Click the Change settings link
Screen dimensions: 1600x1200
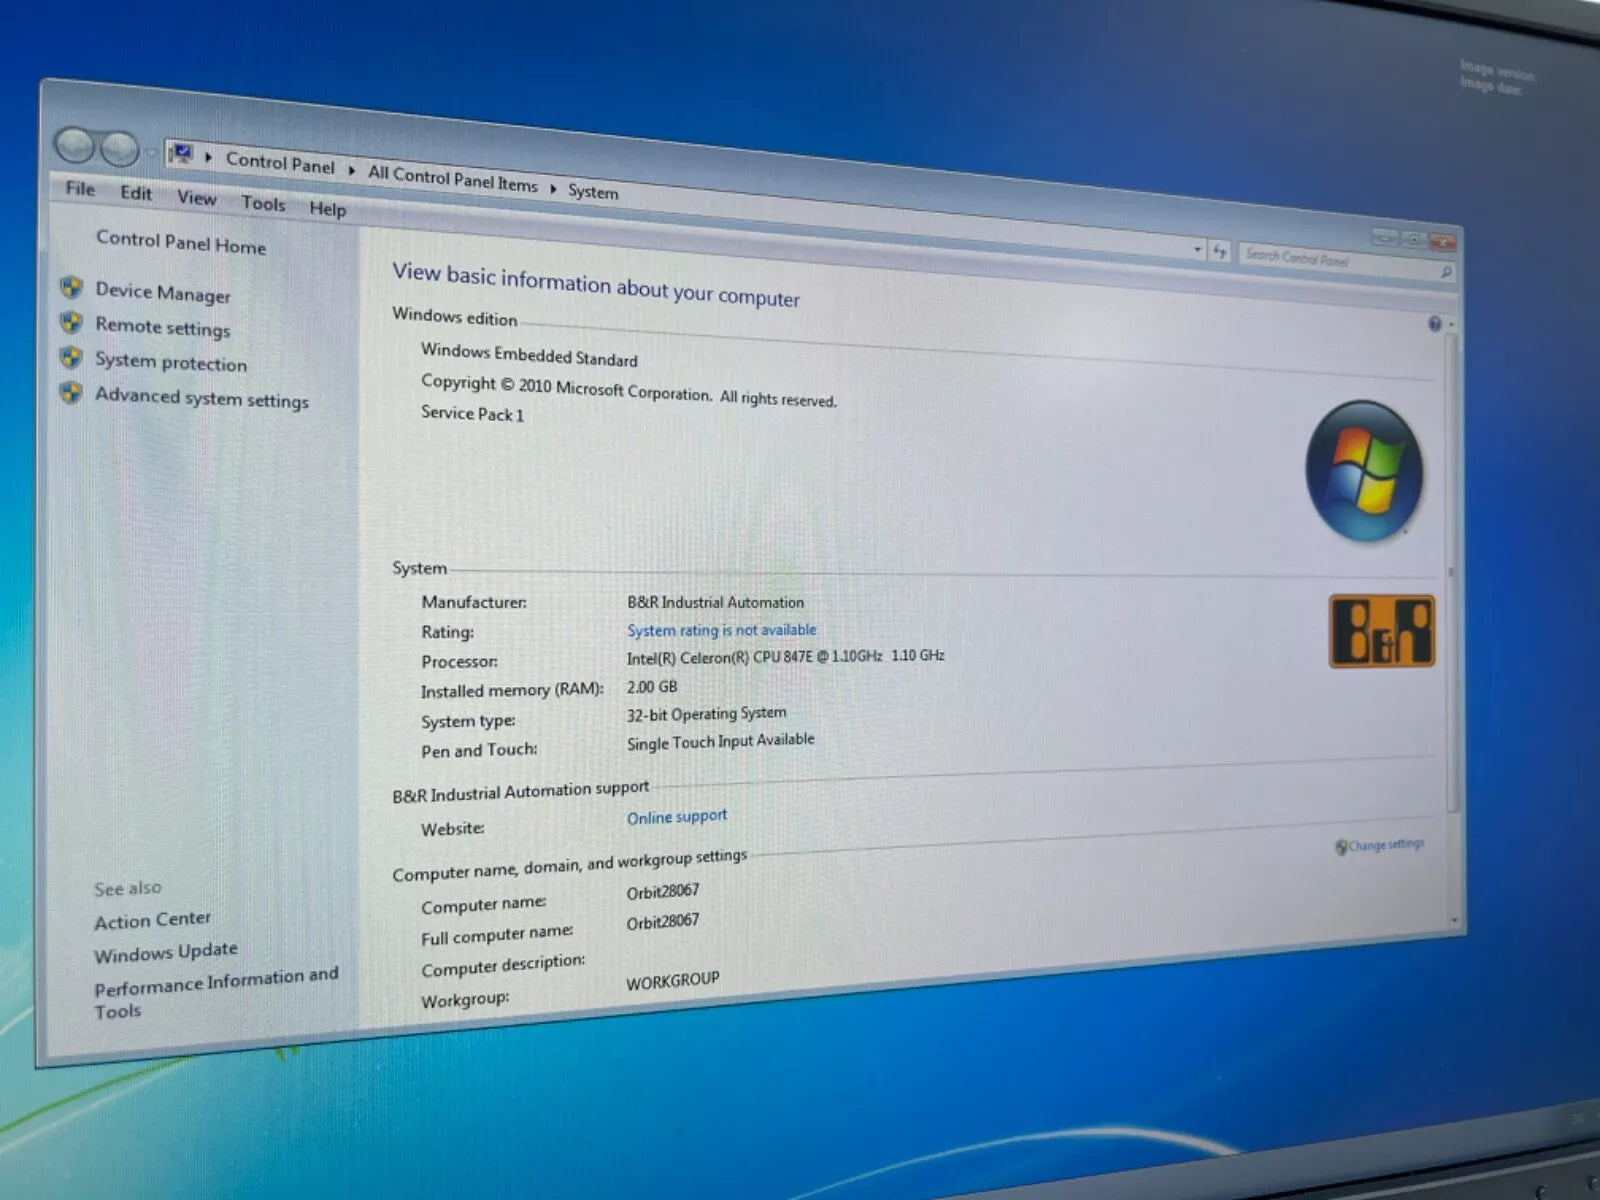[1384, 845]
